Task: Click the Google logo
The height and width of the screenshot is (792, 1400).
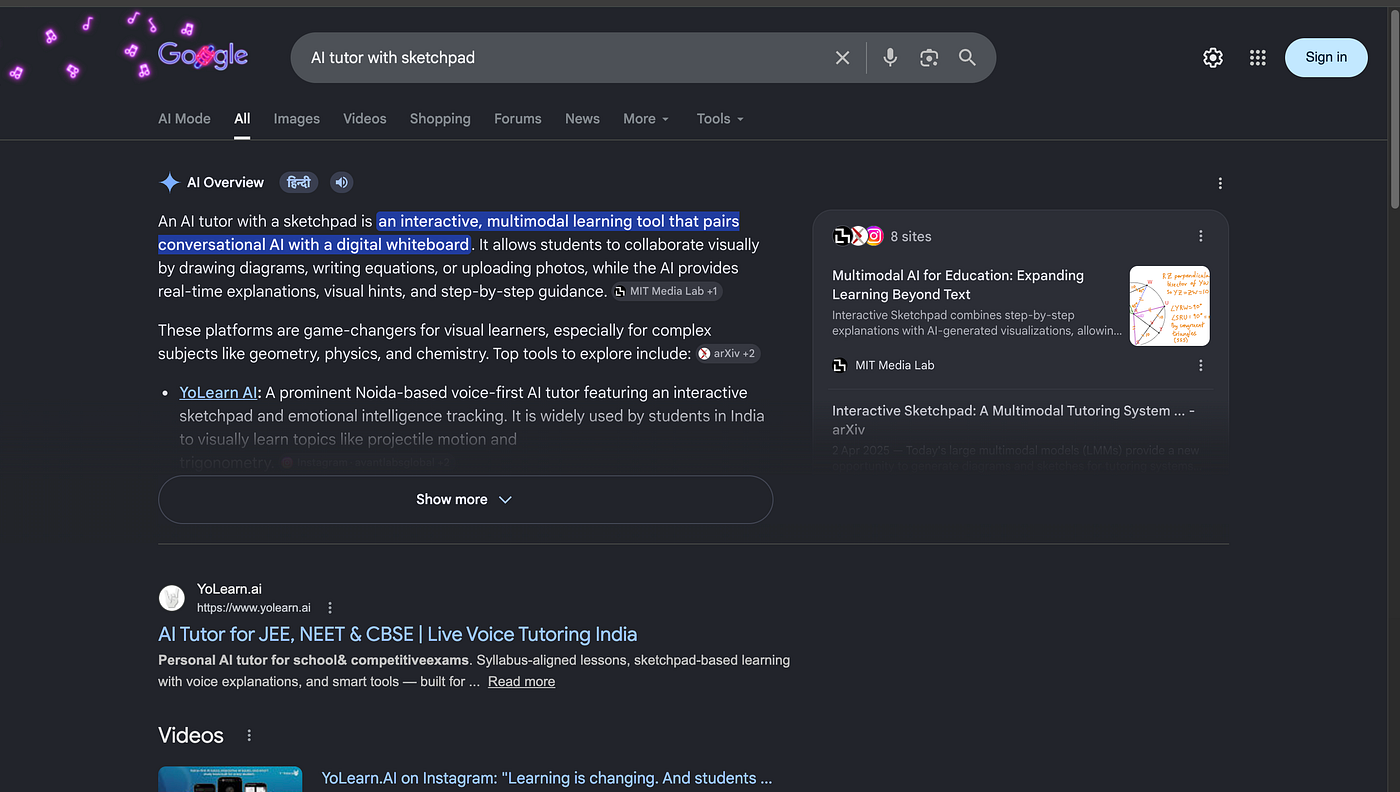Action: pyautogui.click(x=203, y=55)
